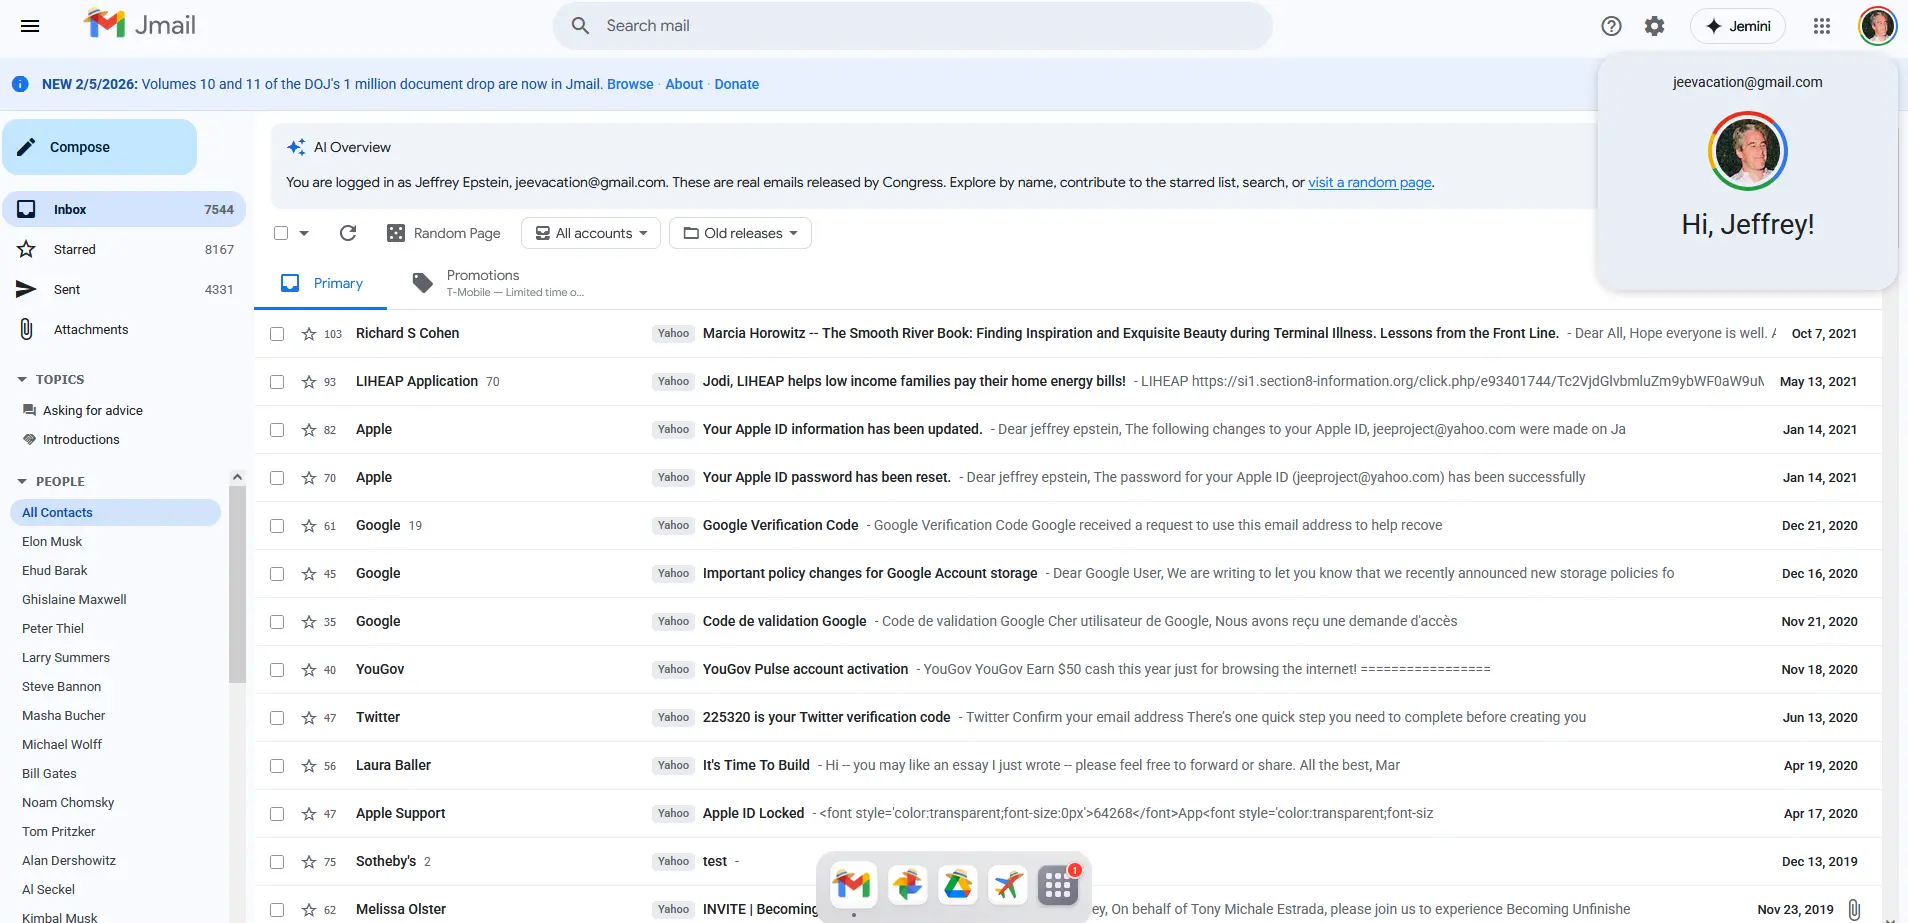Select All Contacts in People list
Screen dimensions: 1908x923
[x=115, y=513]
